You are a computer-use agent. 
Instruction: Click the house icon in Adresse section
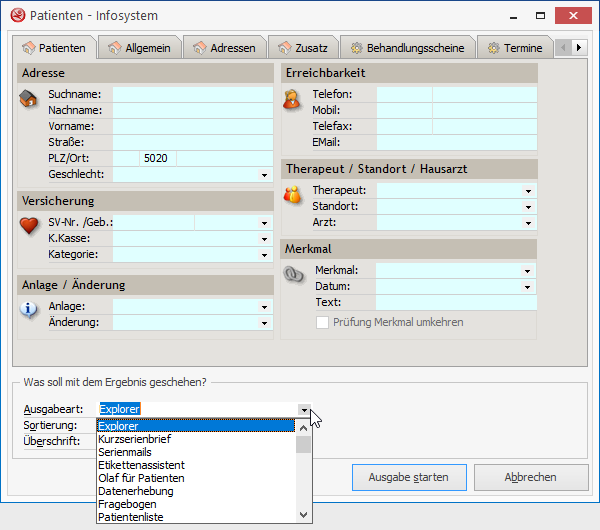coord(29,97)
